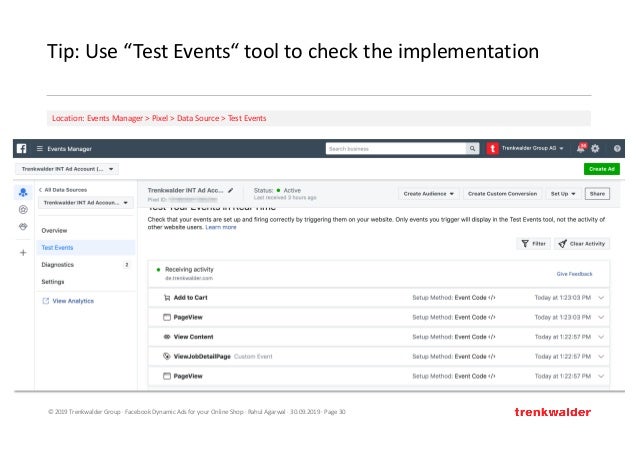Open the Learn more link
The width and height of the screenshot is (638, 451).
(x=221, y=227)
